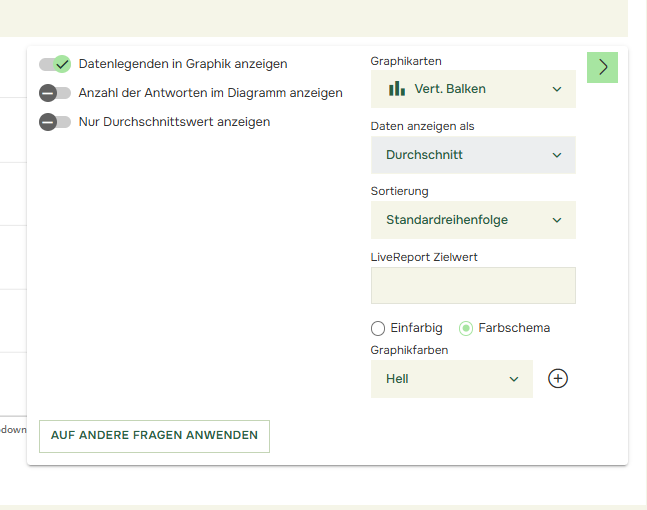The image size is (647, 510).
Task: Expand the Sortierung Standardreihenfolge dropdown
Action: coord(472,220)
